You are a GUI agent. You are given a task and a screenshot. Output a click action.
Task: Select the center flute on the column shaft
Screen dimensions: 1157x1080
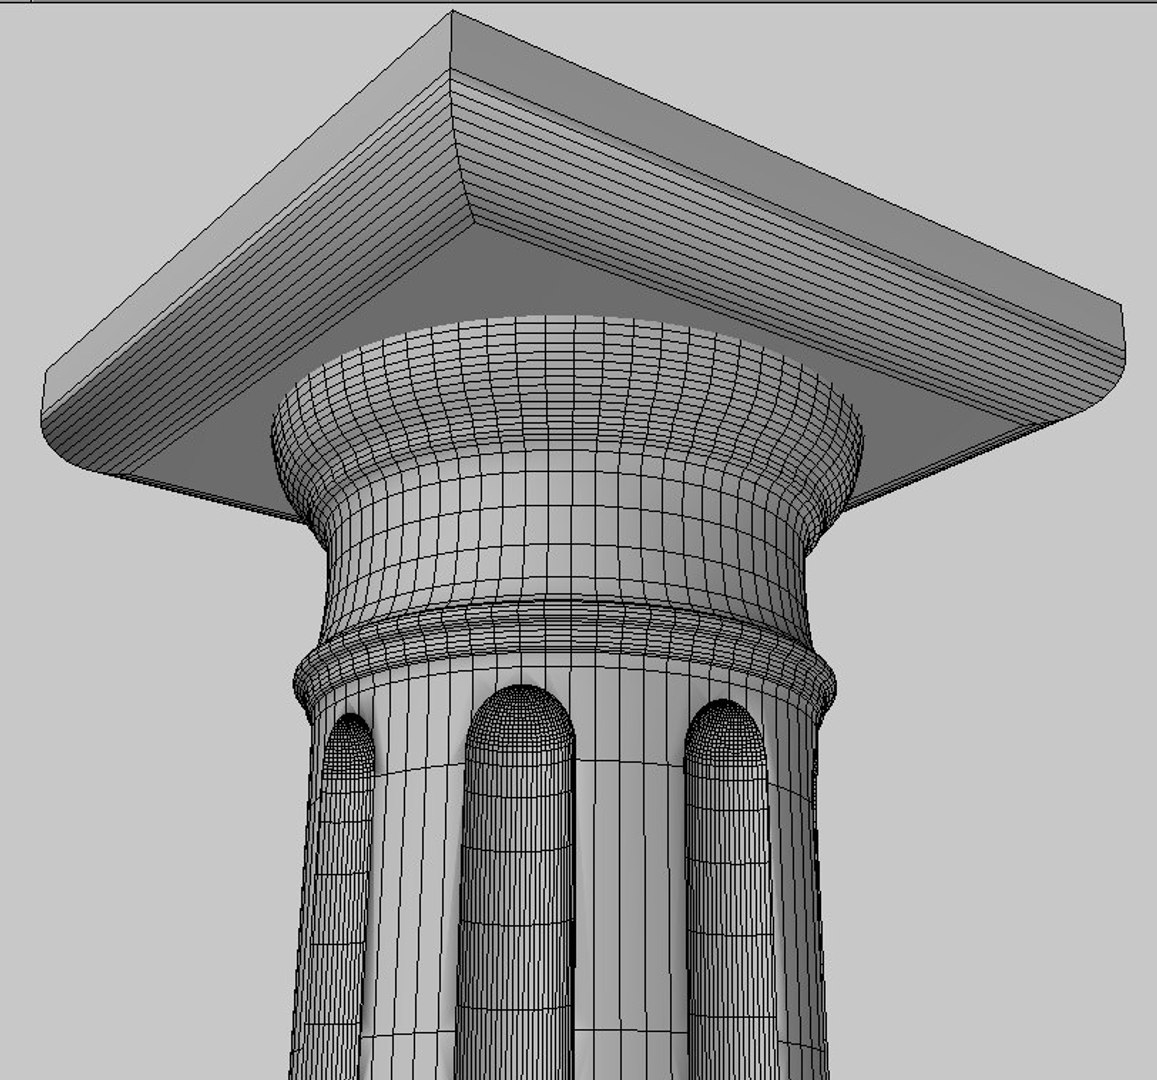pos(518,882)
